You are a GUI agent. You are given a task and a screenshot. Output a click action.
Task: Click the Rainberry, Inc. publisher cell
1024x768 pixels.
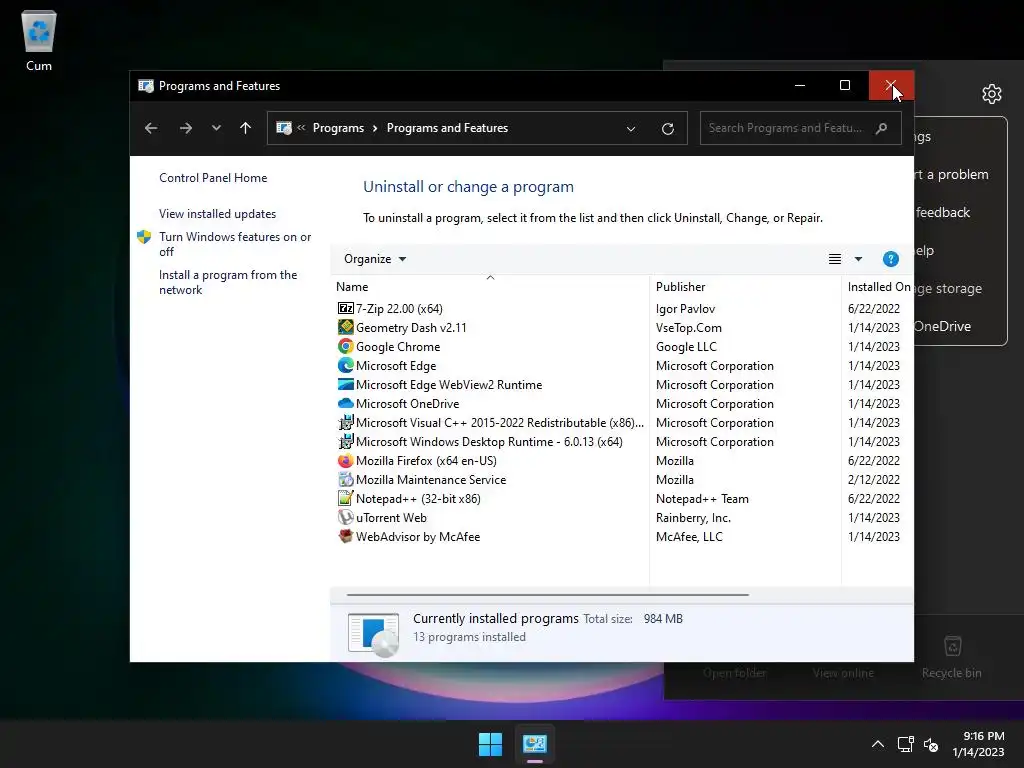[693, 517]
